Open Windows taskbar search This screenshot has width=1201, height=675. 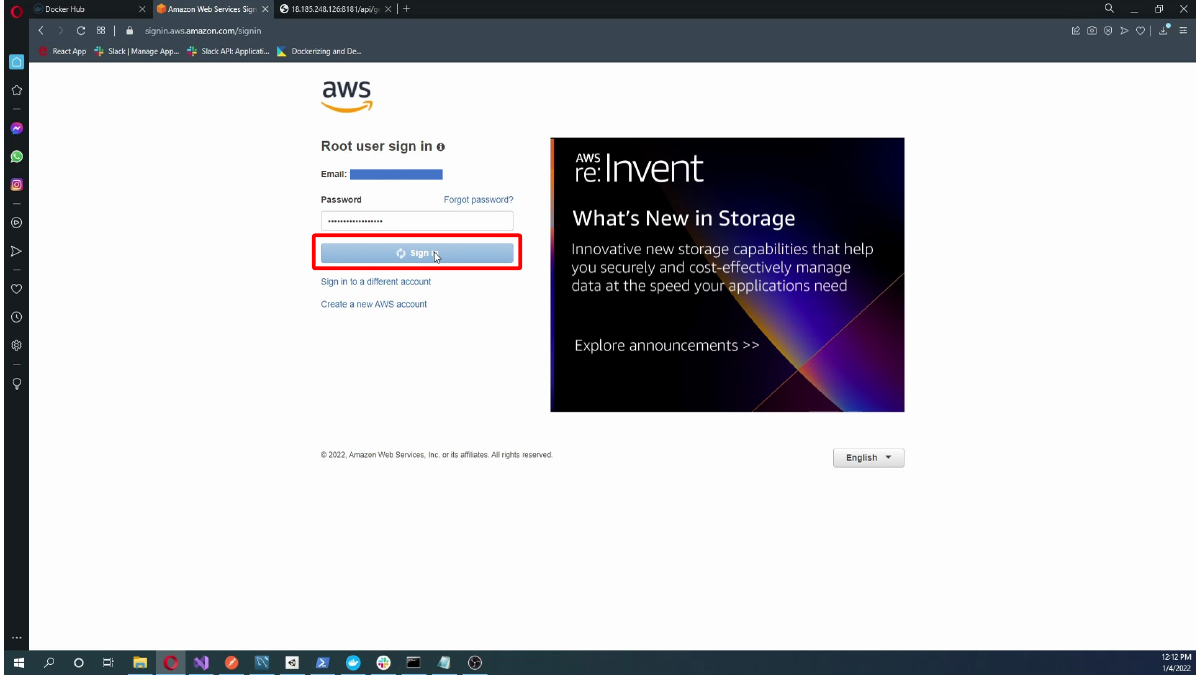point(50,662)
